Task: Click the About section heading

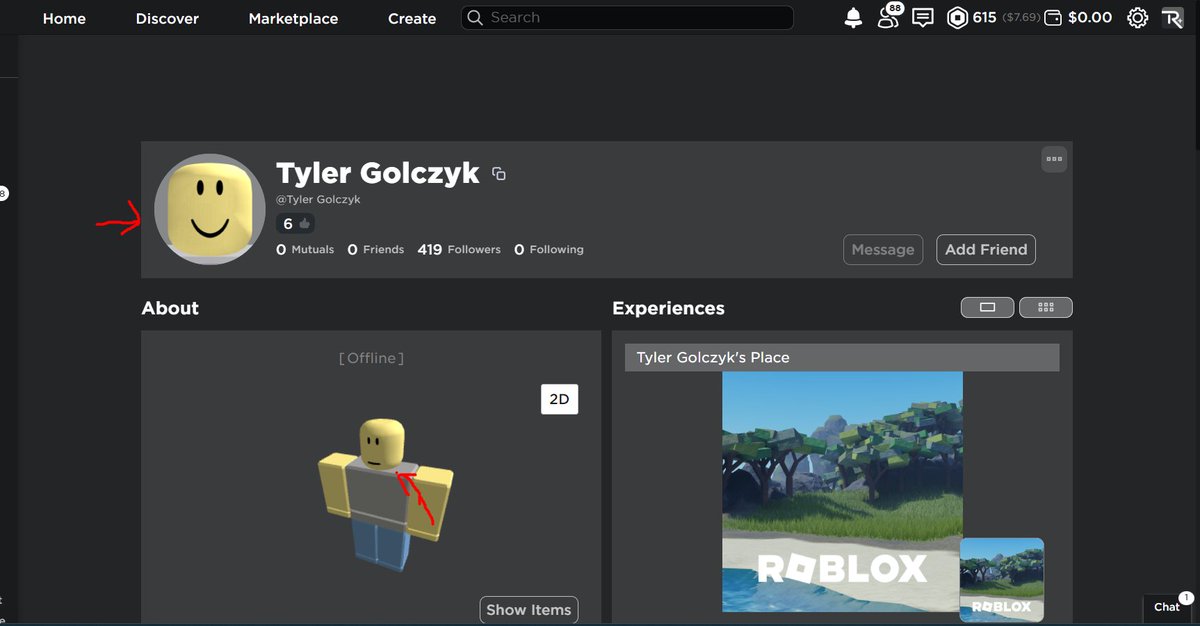Action: coord(170,308)
